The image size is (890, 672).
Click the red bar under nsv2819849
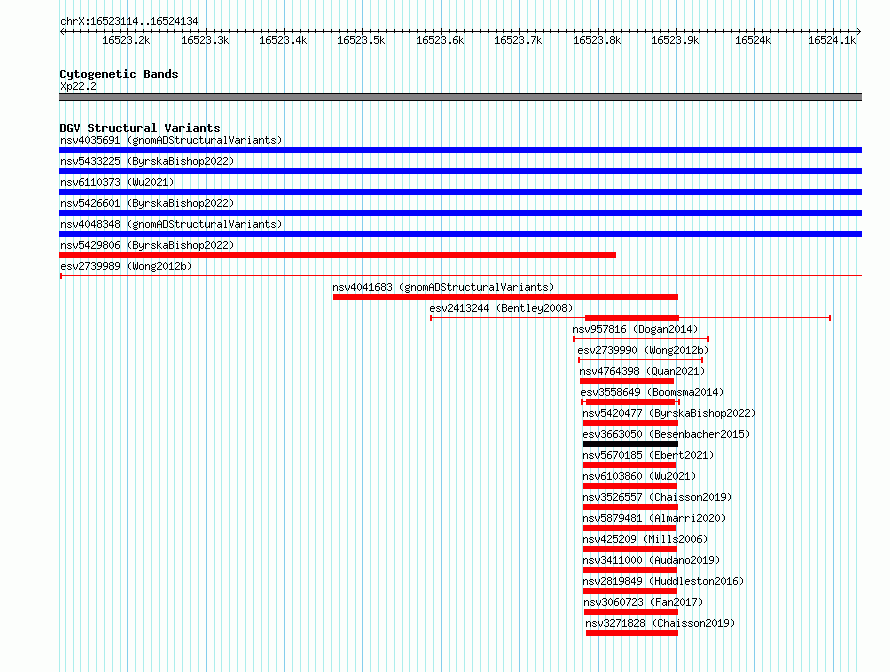[630, 591]
